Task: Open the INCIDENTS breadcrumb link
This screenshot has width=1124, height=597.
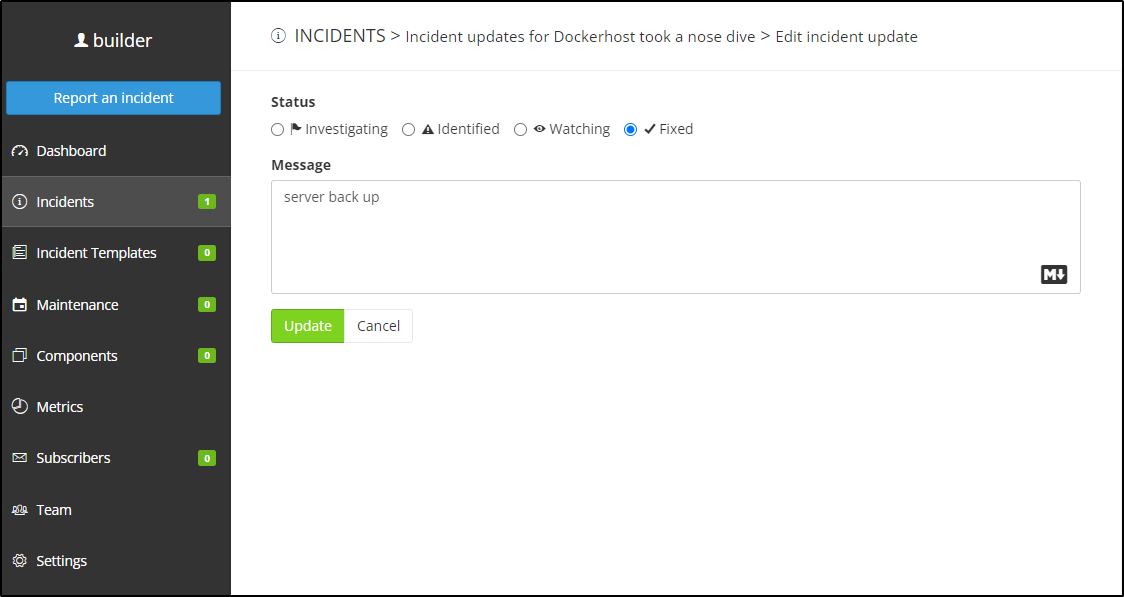Action: pos(340,36)
